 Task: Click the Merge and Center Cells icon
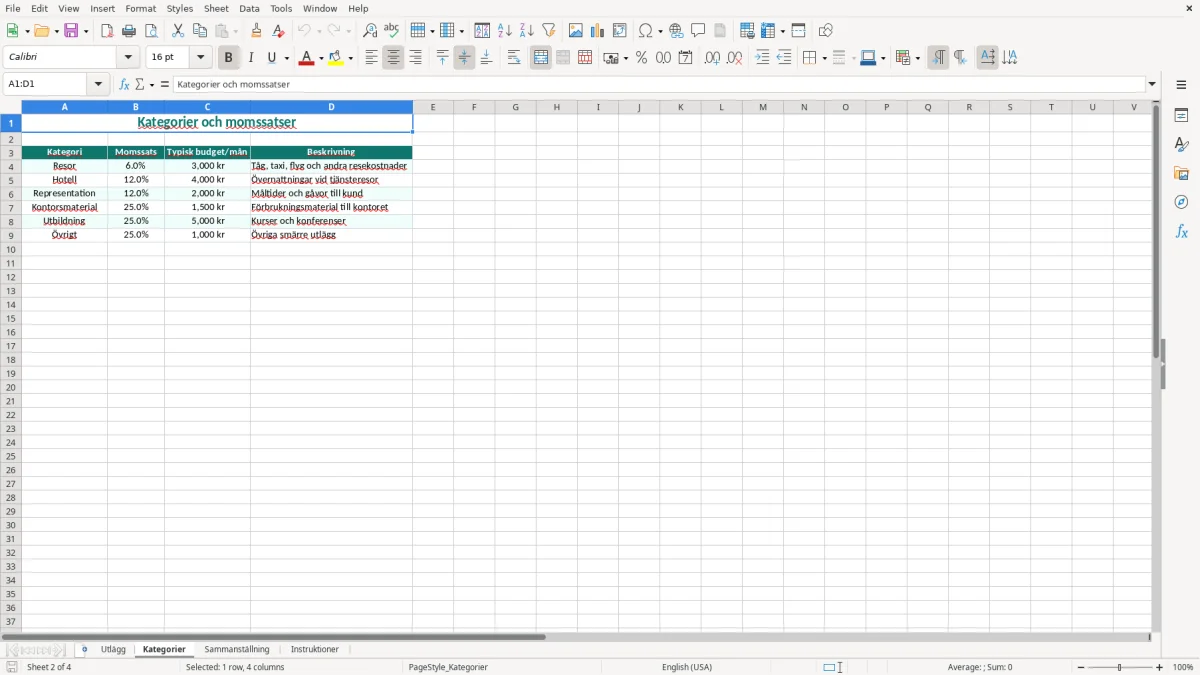point(541,58)
